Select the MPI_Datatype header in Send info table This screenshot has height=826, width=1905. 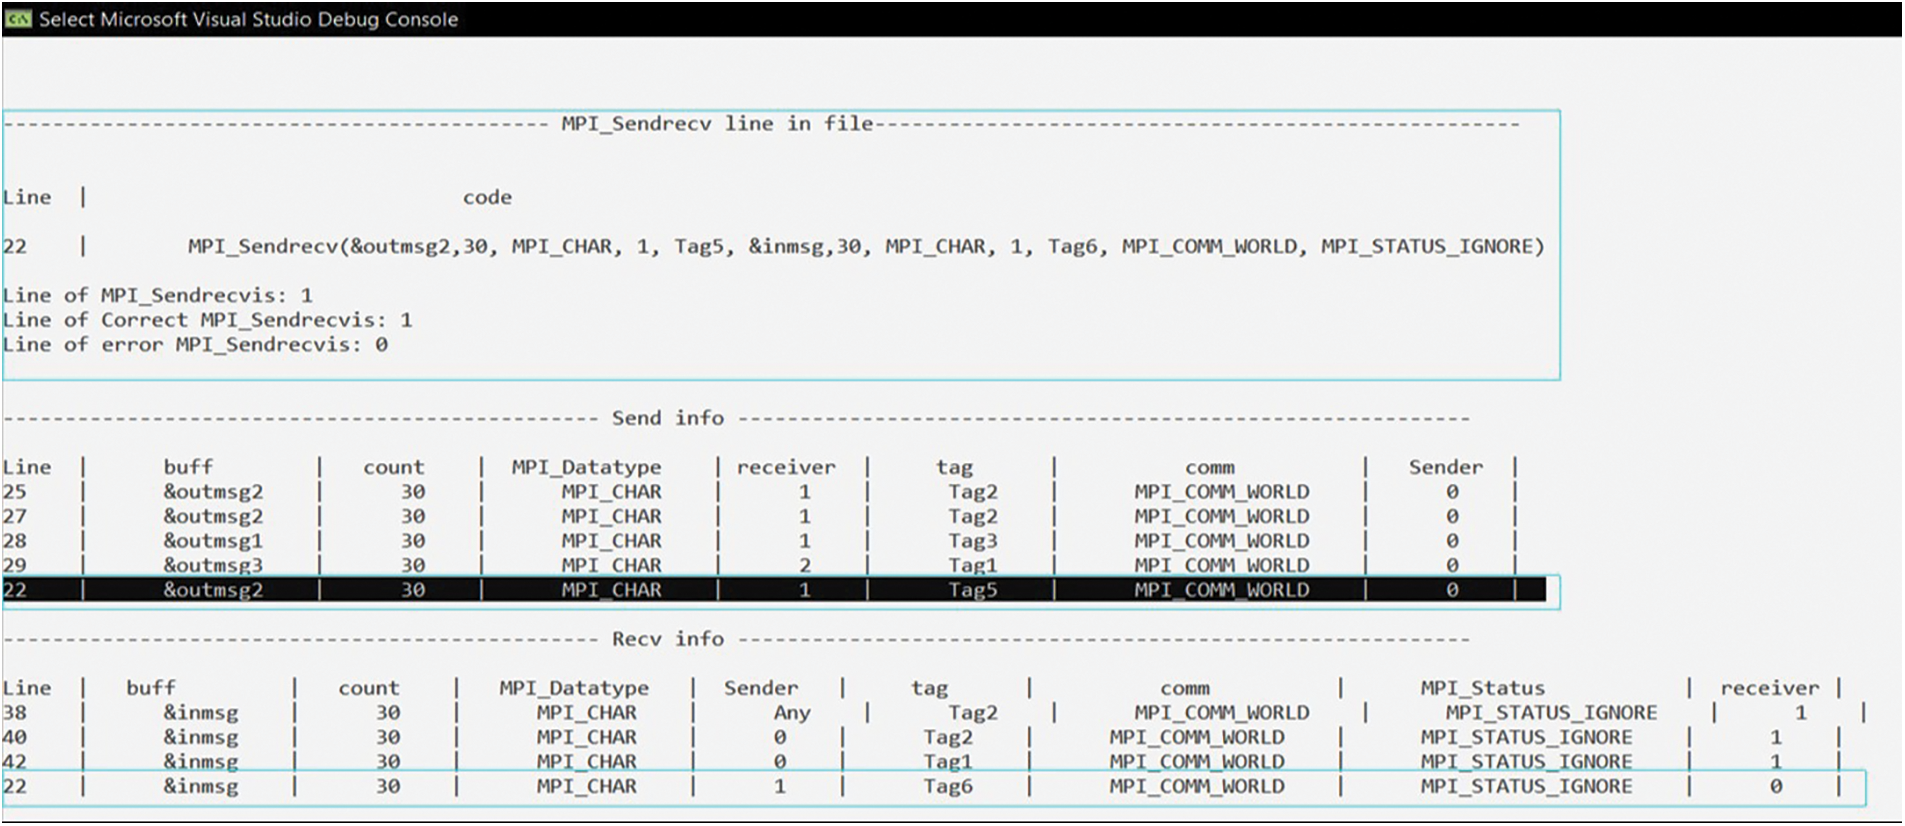tap(586, 467)
